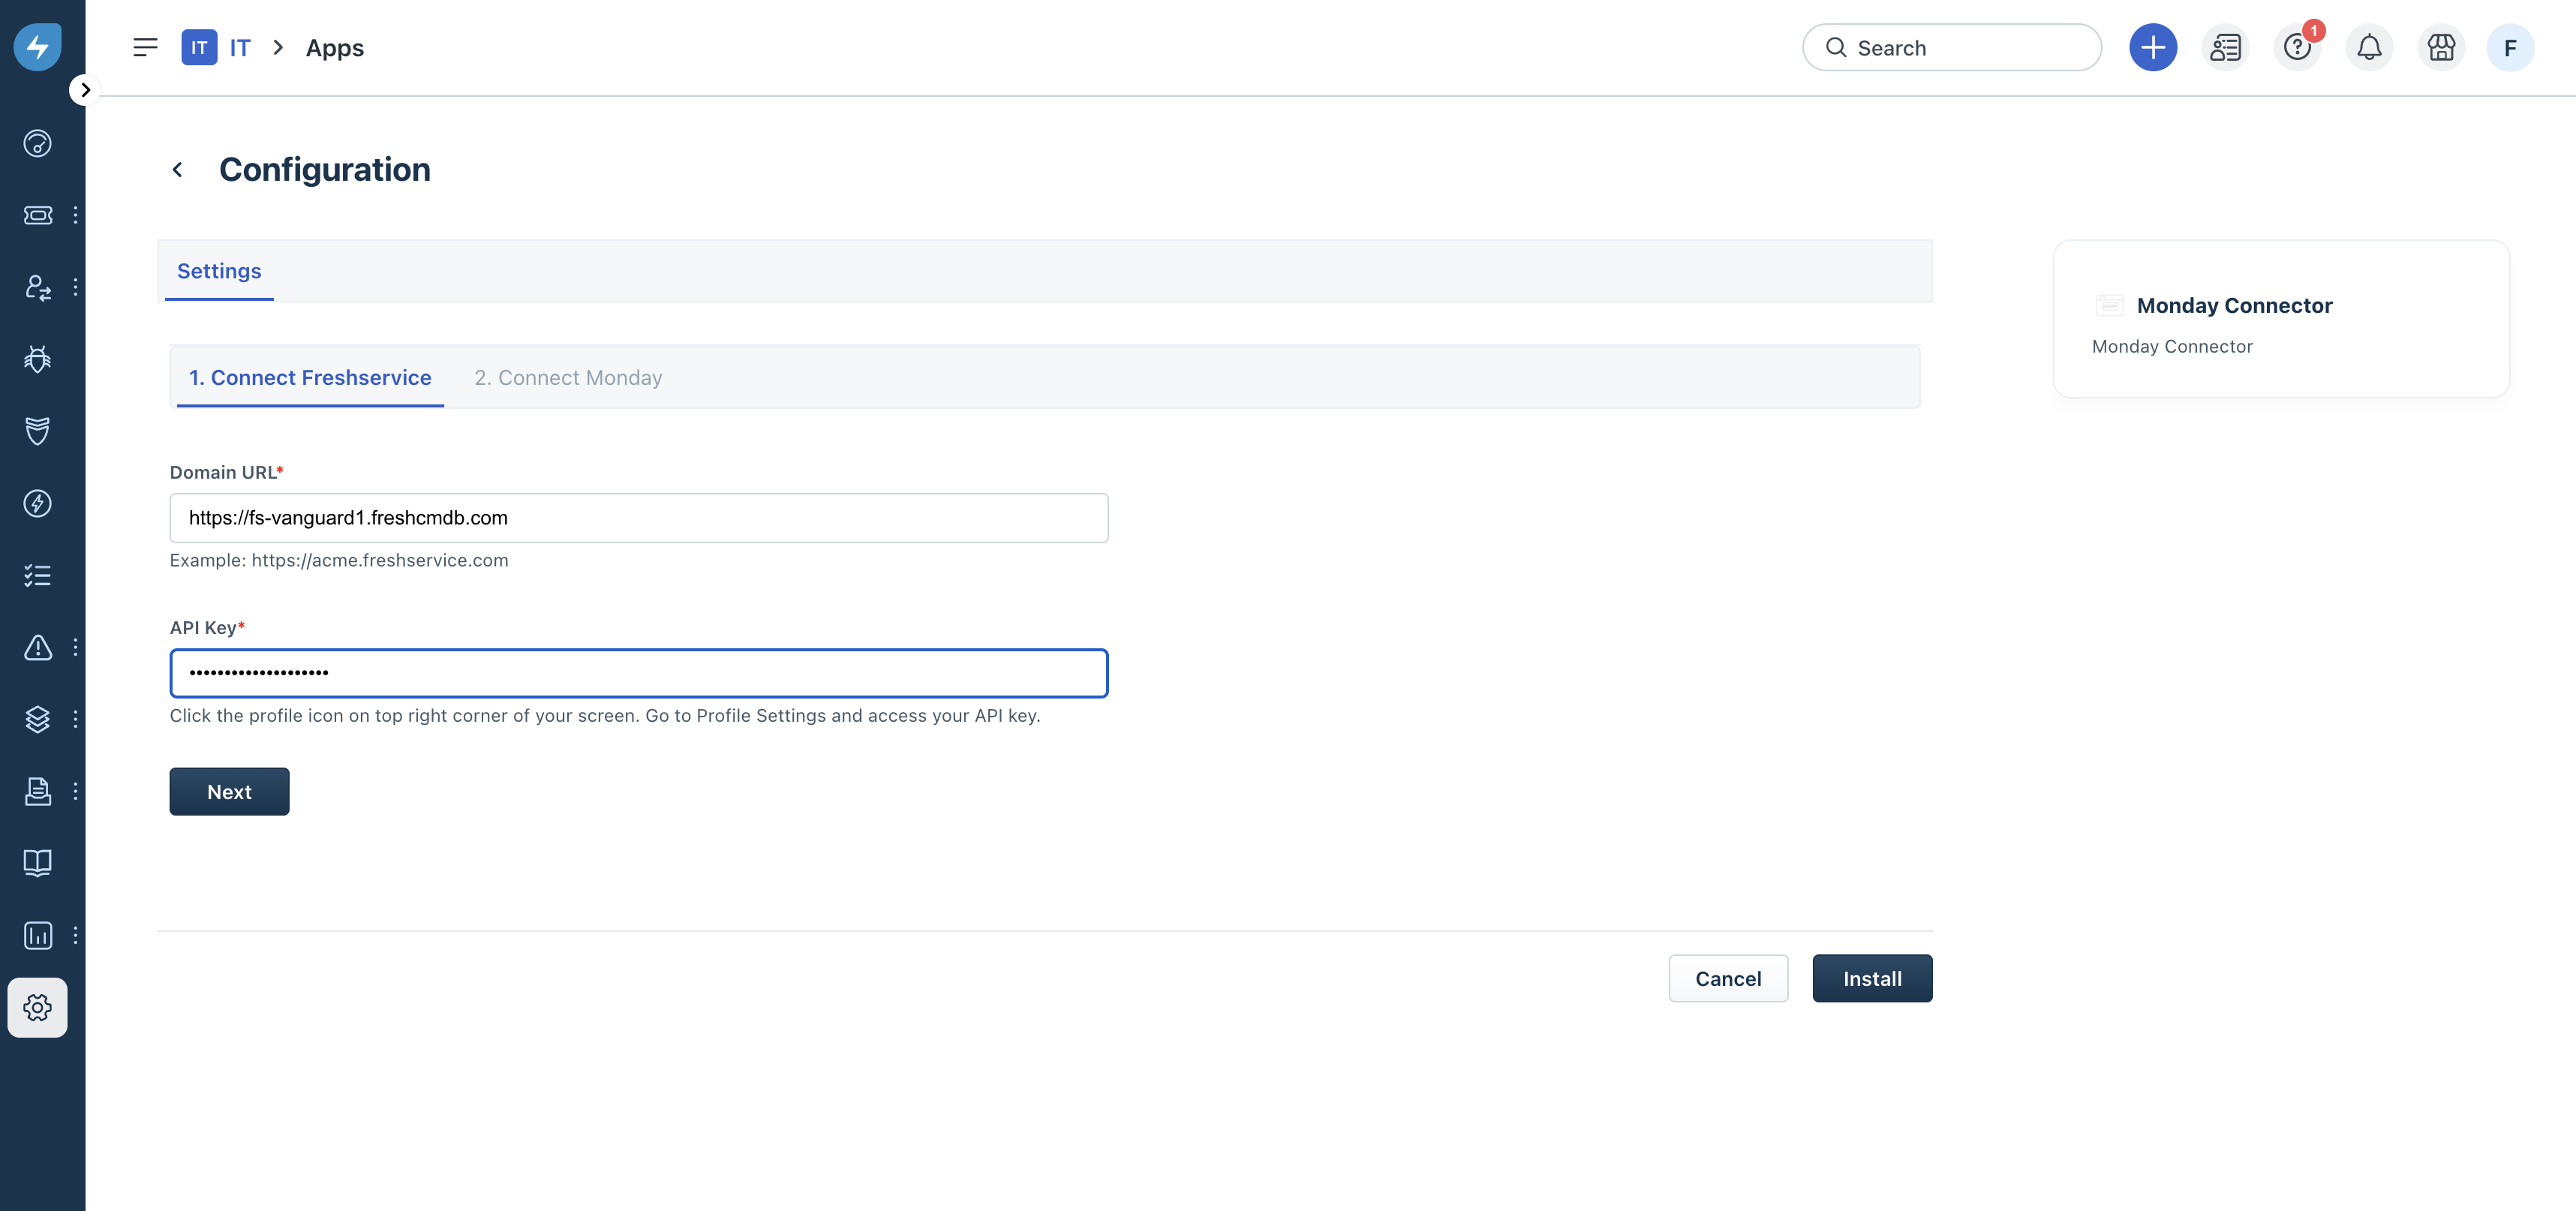Click in the Domain URL field
Screen dimensions: 2576x1211
coord(638,518)
